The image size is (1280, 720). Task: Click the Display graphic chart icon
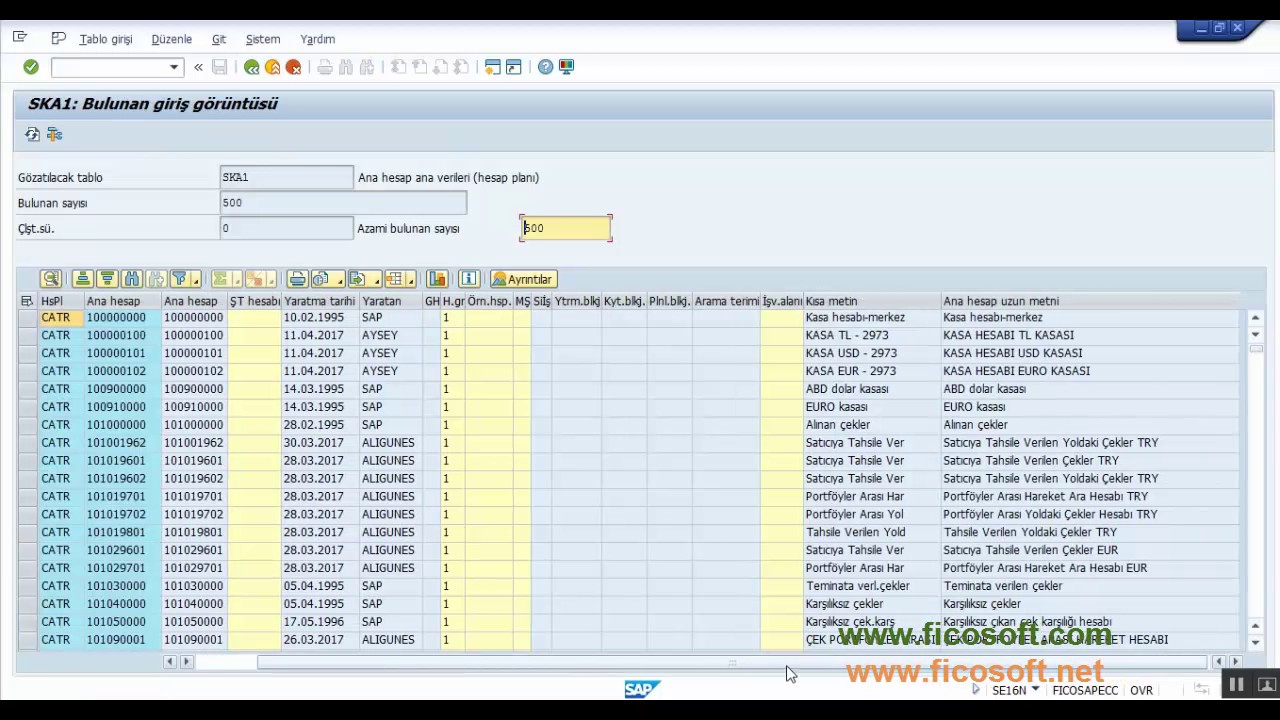click(437, 279)
